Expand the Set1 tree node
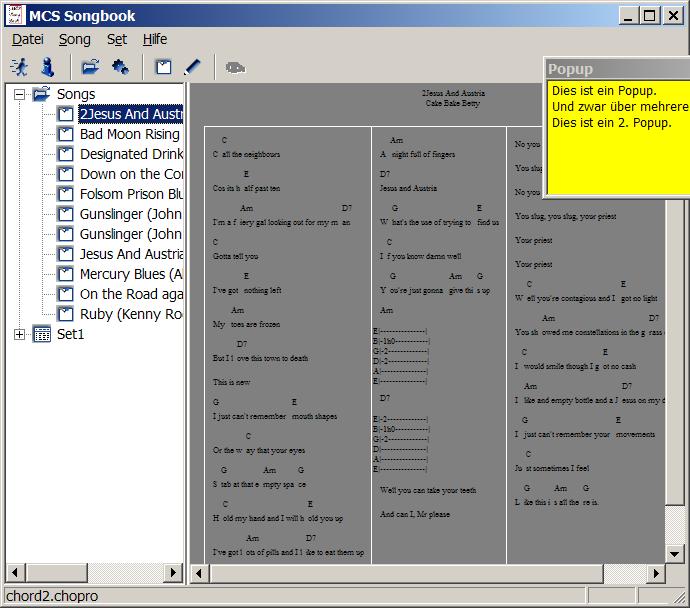Screen dimensions: 690x608 (x=19, y=334)
